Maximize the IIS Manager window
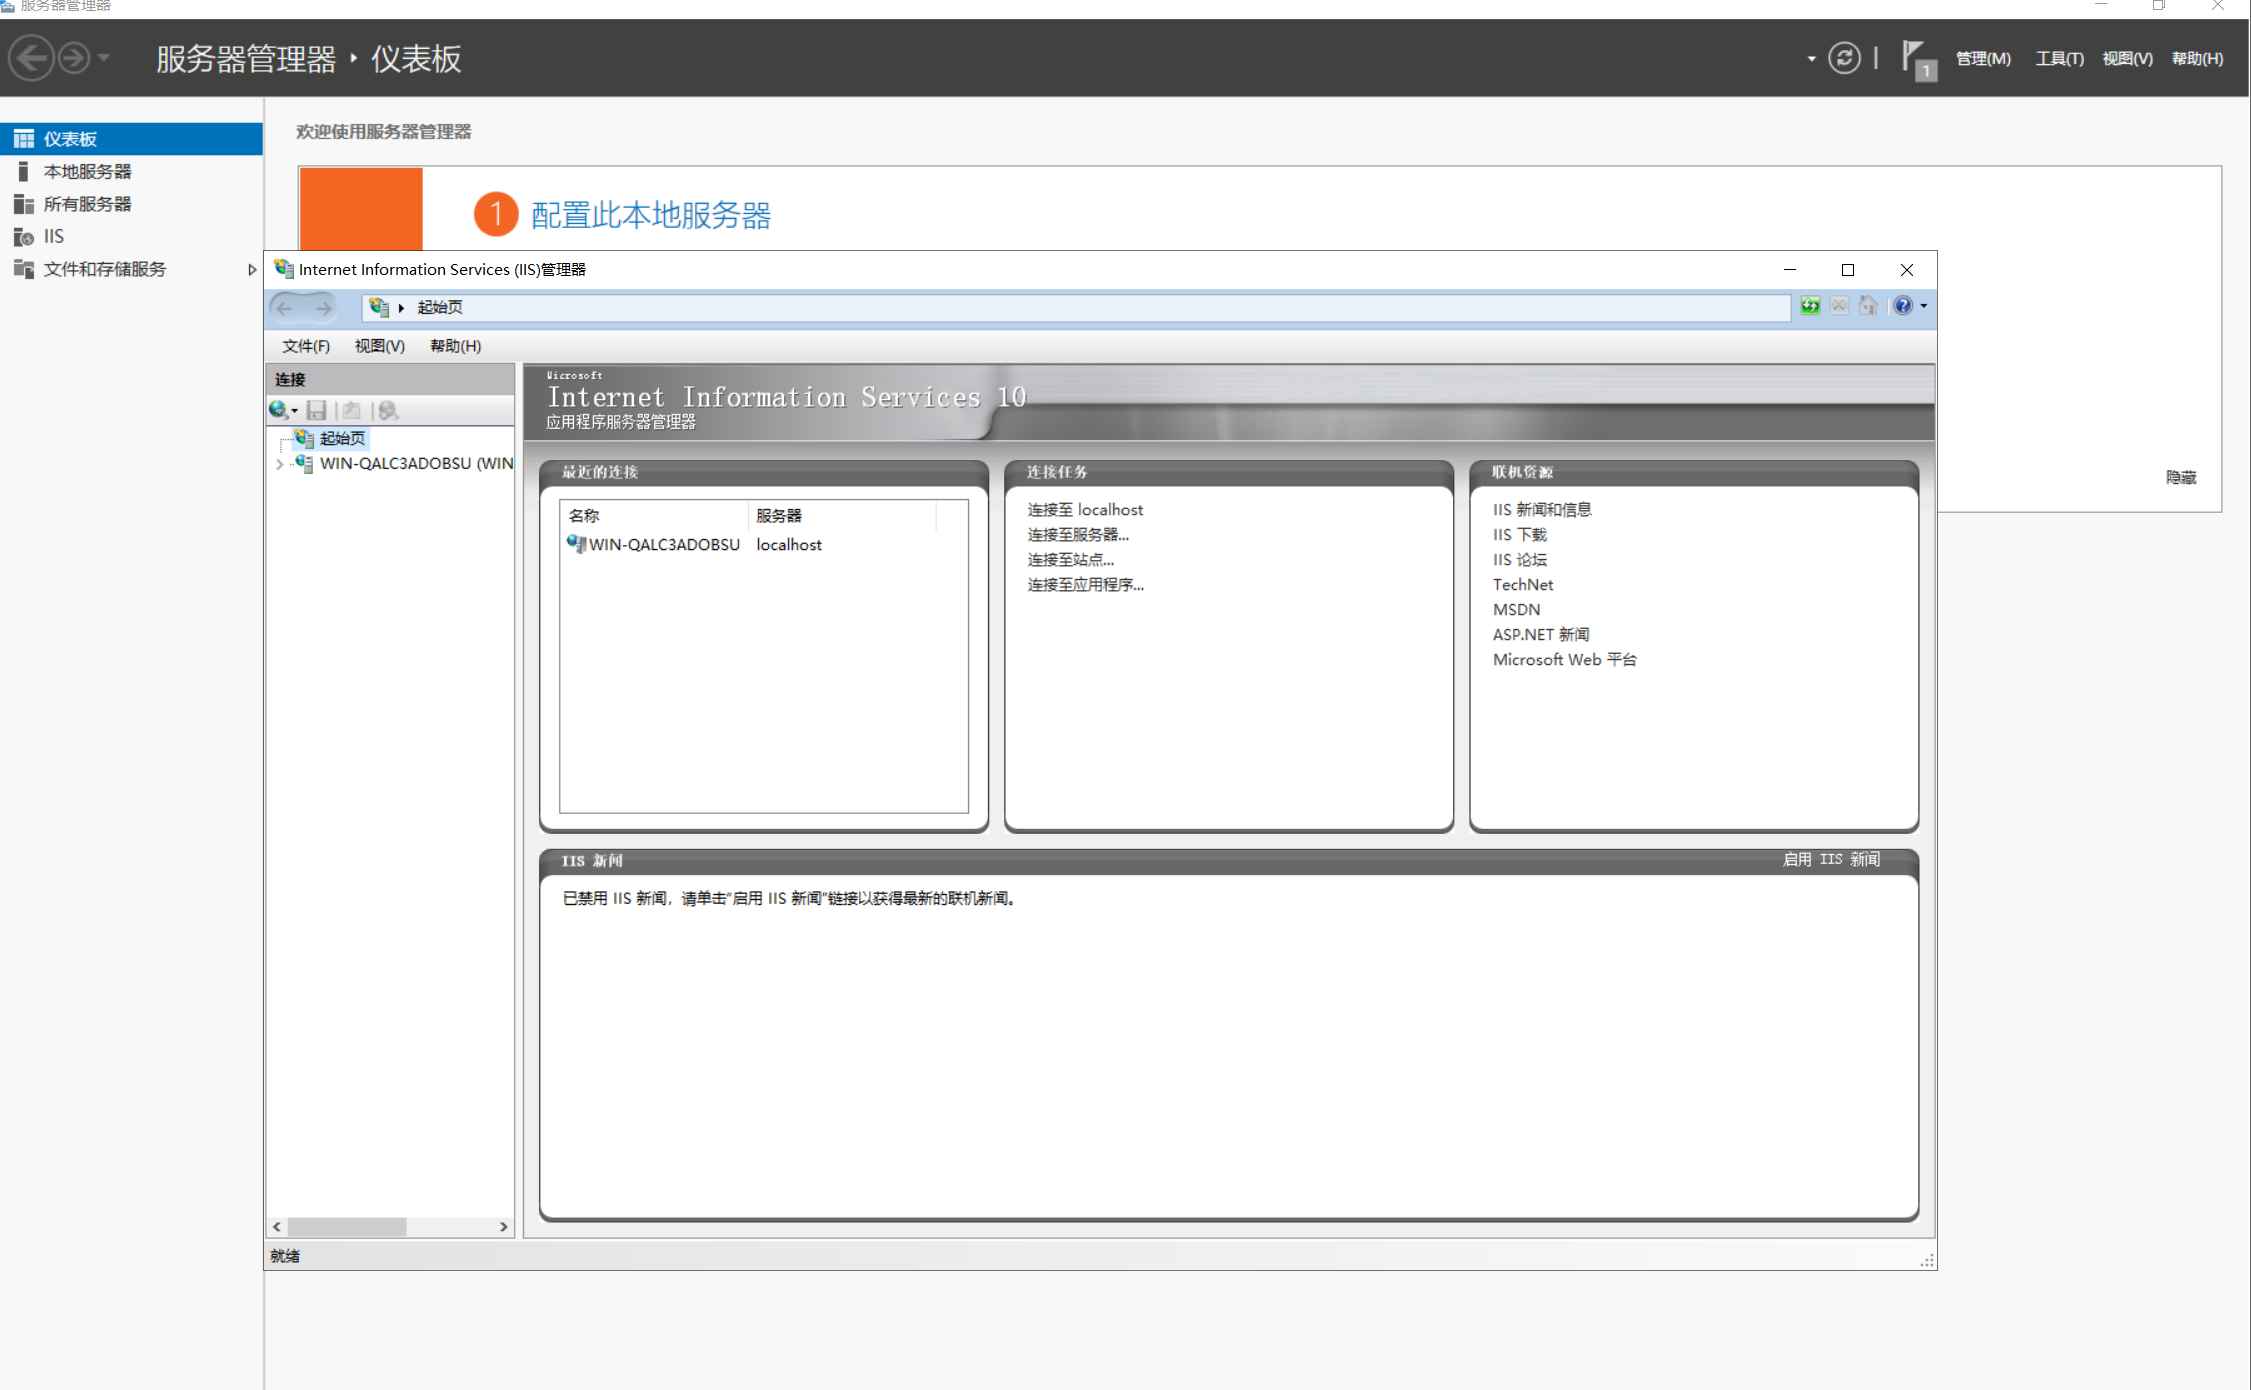The height and width of the screenshot is (1390, 2251). click(x=1848, y=270)
